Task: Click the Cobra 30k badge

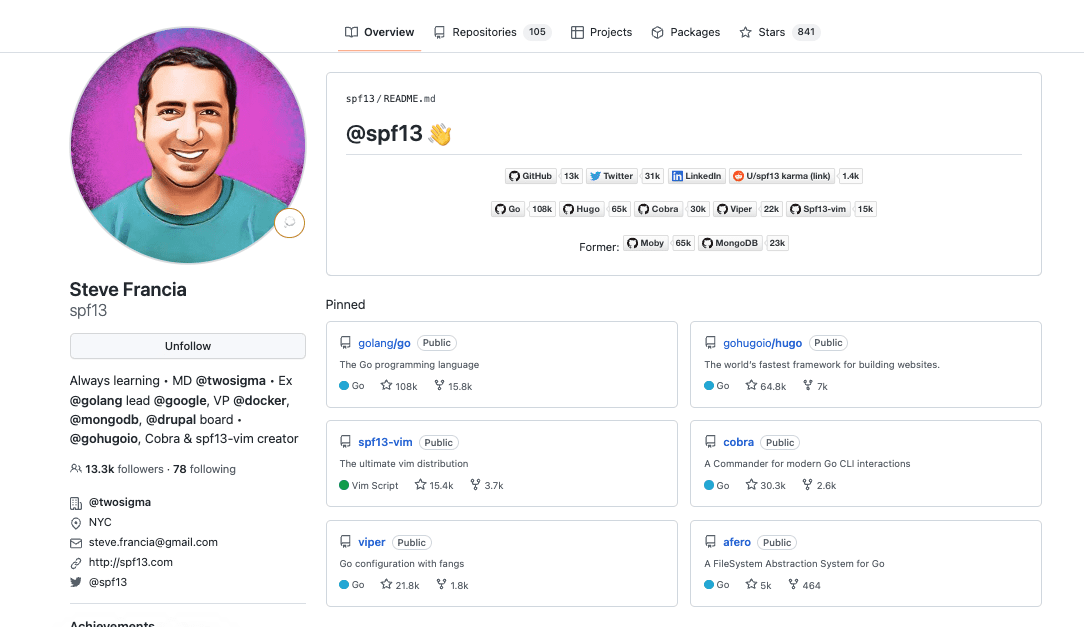Action: pyautogui.click(x=672, y=209)
